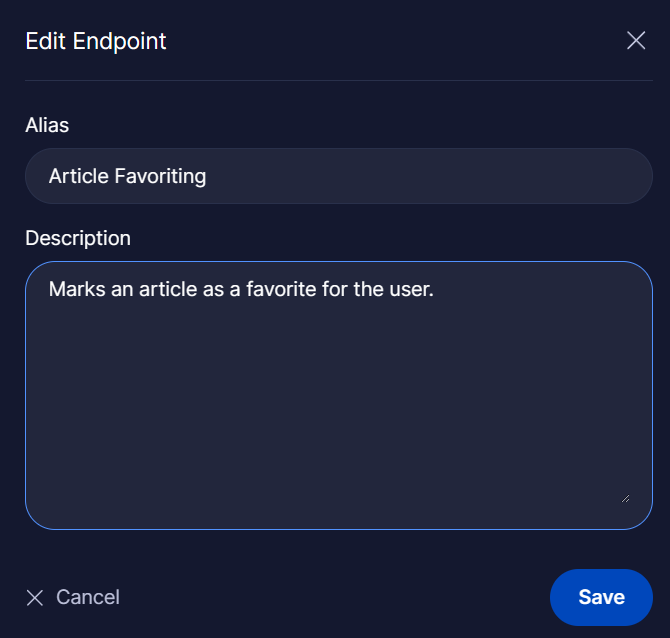Focus the Alias input field
This screenshot has width=670, height=638.
tap(338, 176)
